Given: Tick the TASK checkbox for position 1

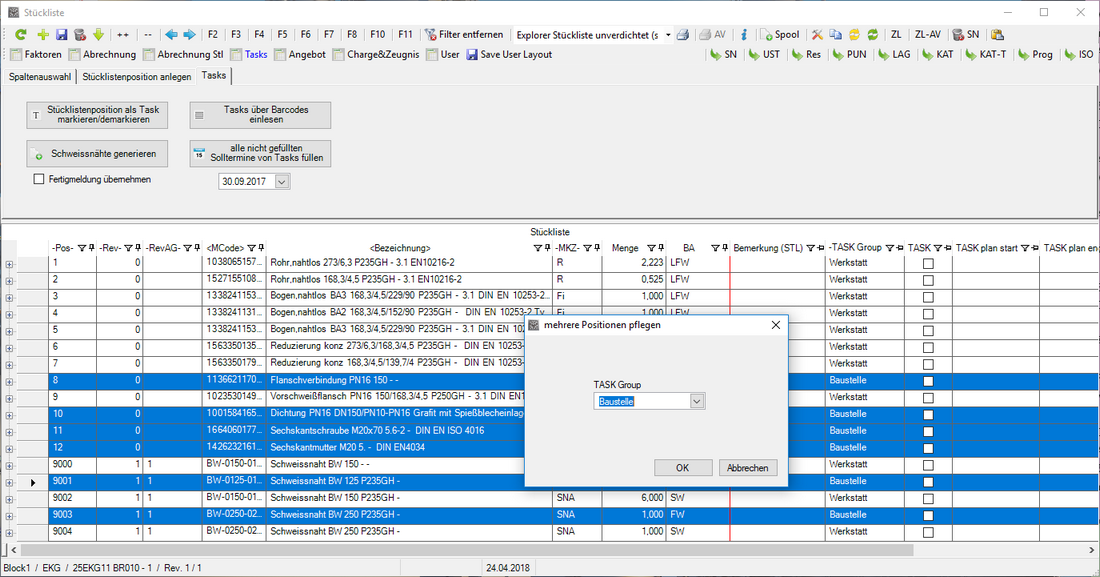Looking at the screenshot, I should point(928,264).
